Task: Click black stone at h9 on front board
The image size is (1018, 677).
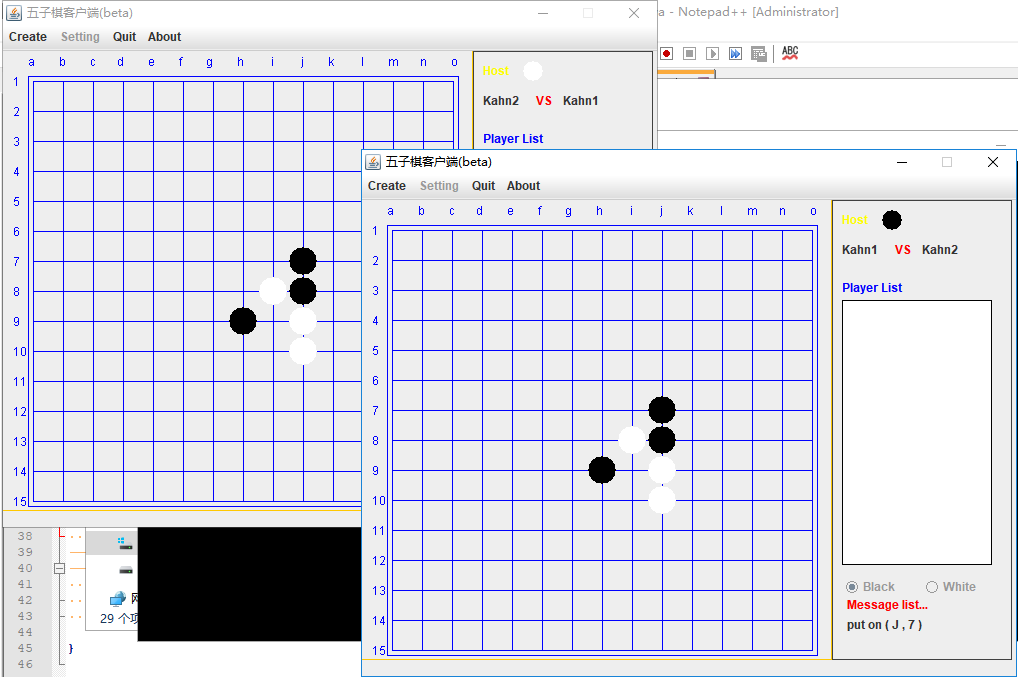Action: [602, 470]
